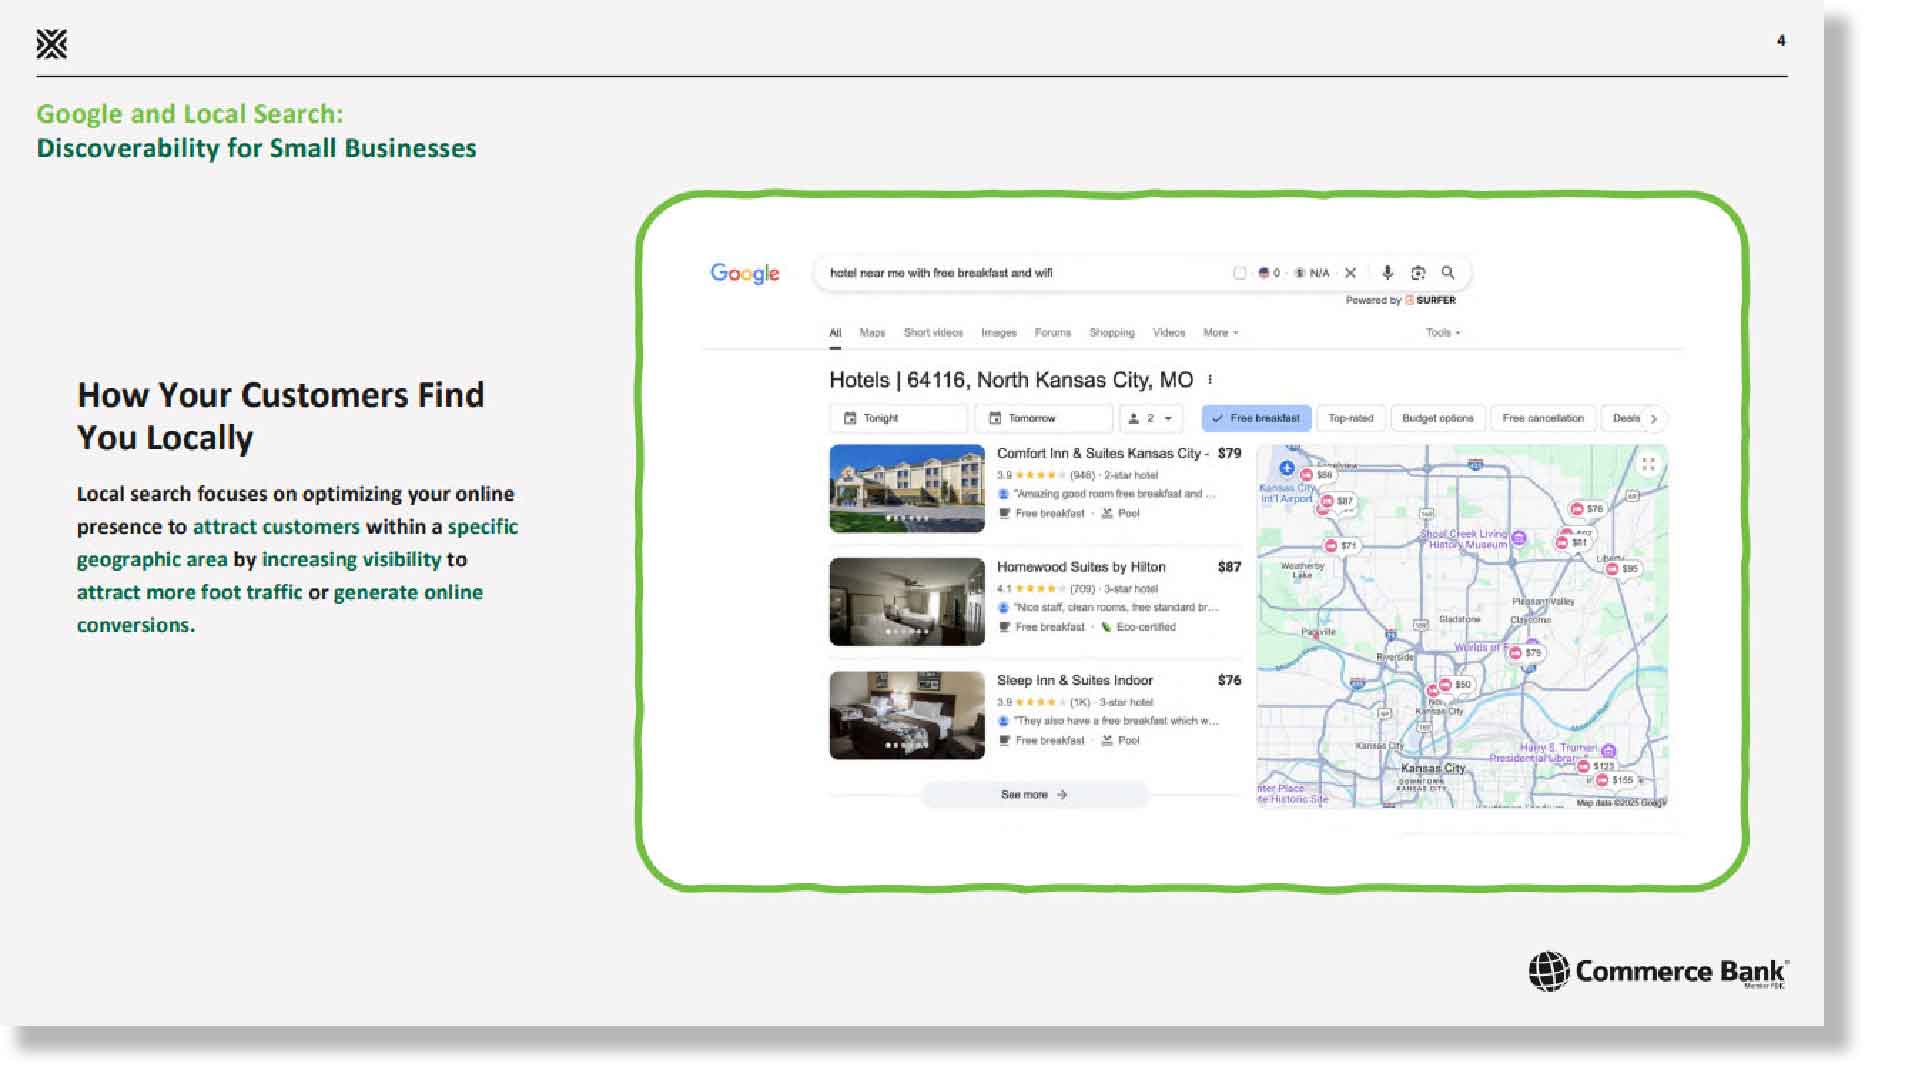Deselect the Free breakfast filter chip
Image resolution: width=1914 pixels, height=1076 pixels.
click(1256, 418)
